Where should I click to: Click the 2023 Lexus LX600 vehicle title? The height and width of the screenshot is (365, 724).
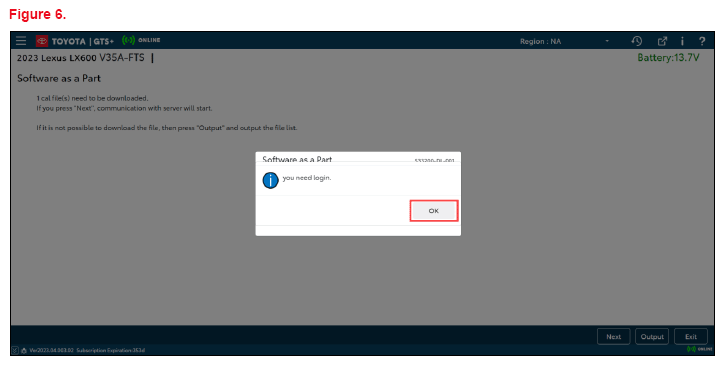[x=80, y=58]
